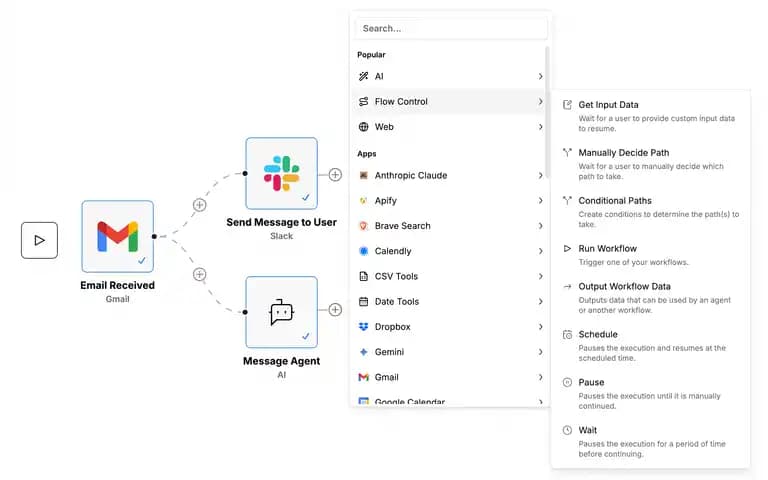The image size is (768, 480).
Task: Expand the Apify chevron
Action: (540, 200)
